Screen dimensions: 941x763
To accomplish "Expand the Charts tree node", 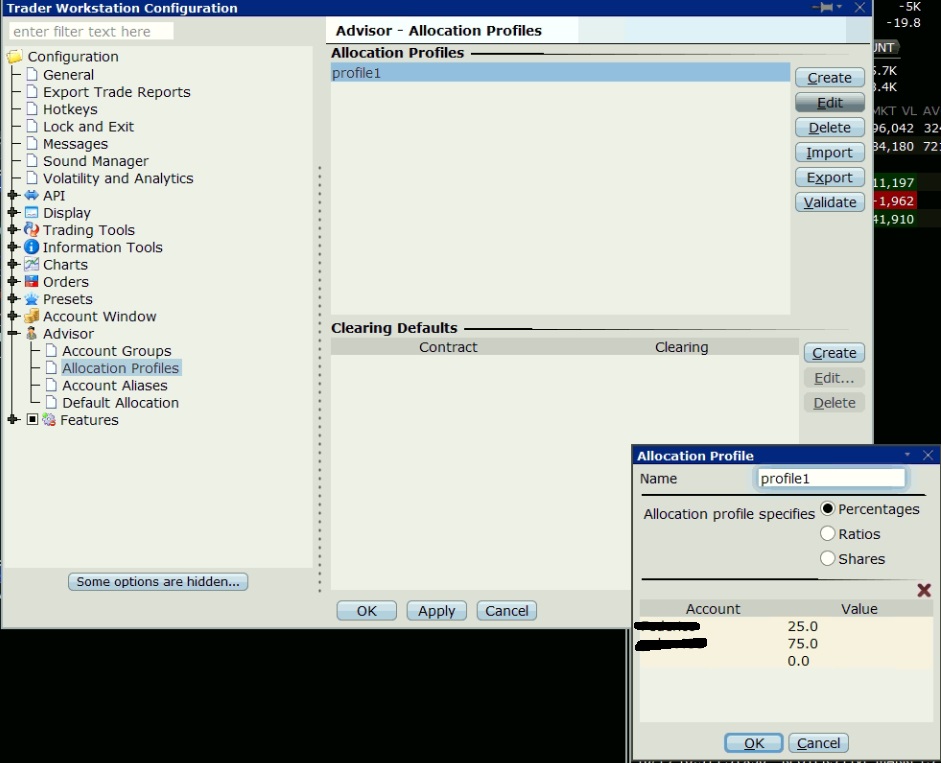I will pyautogui.click(x=13, y=264).
